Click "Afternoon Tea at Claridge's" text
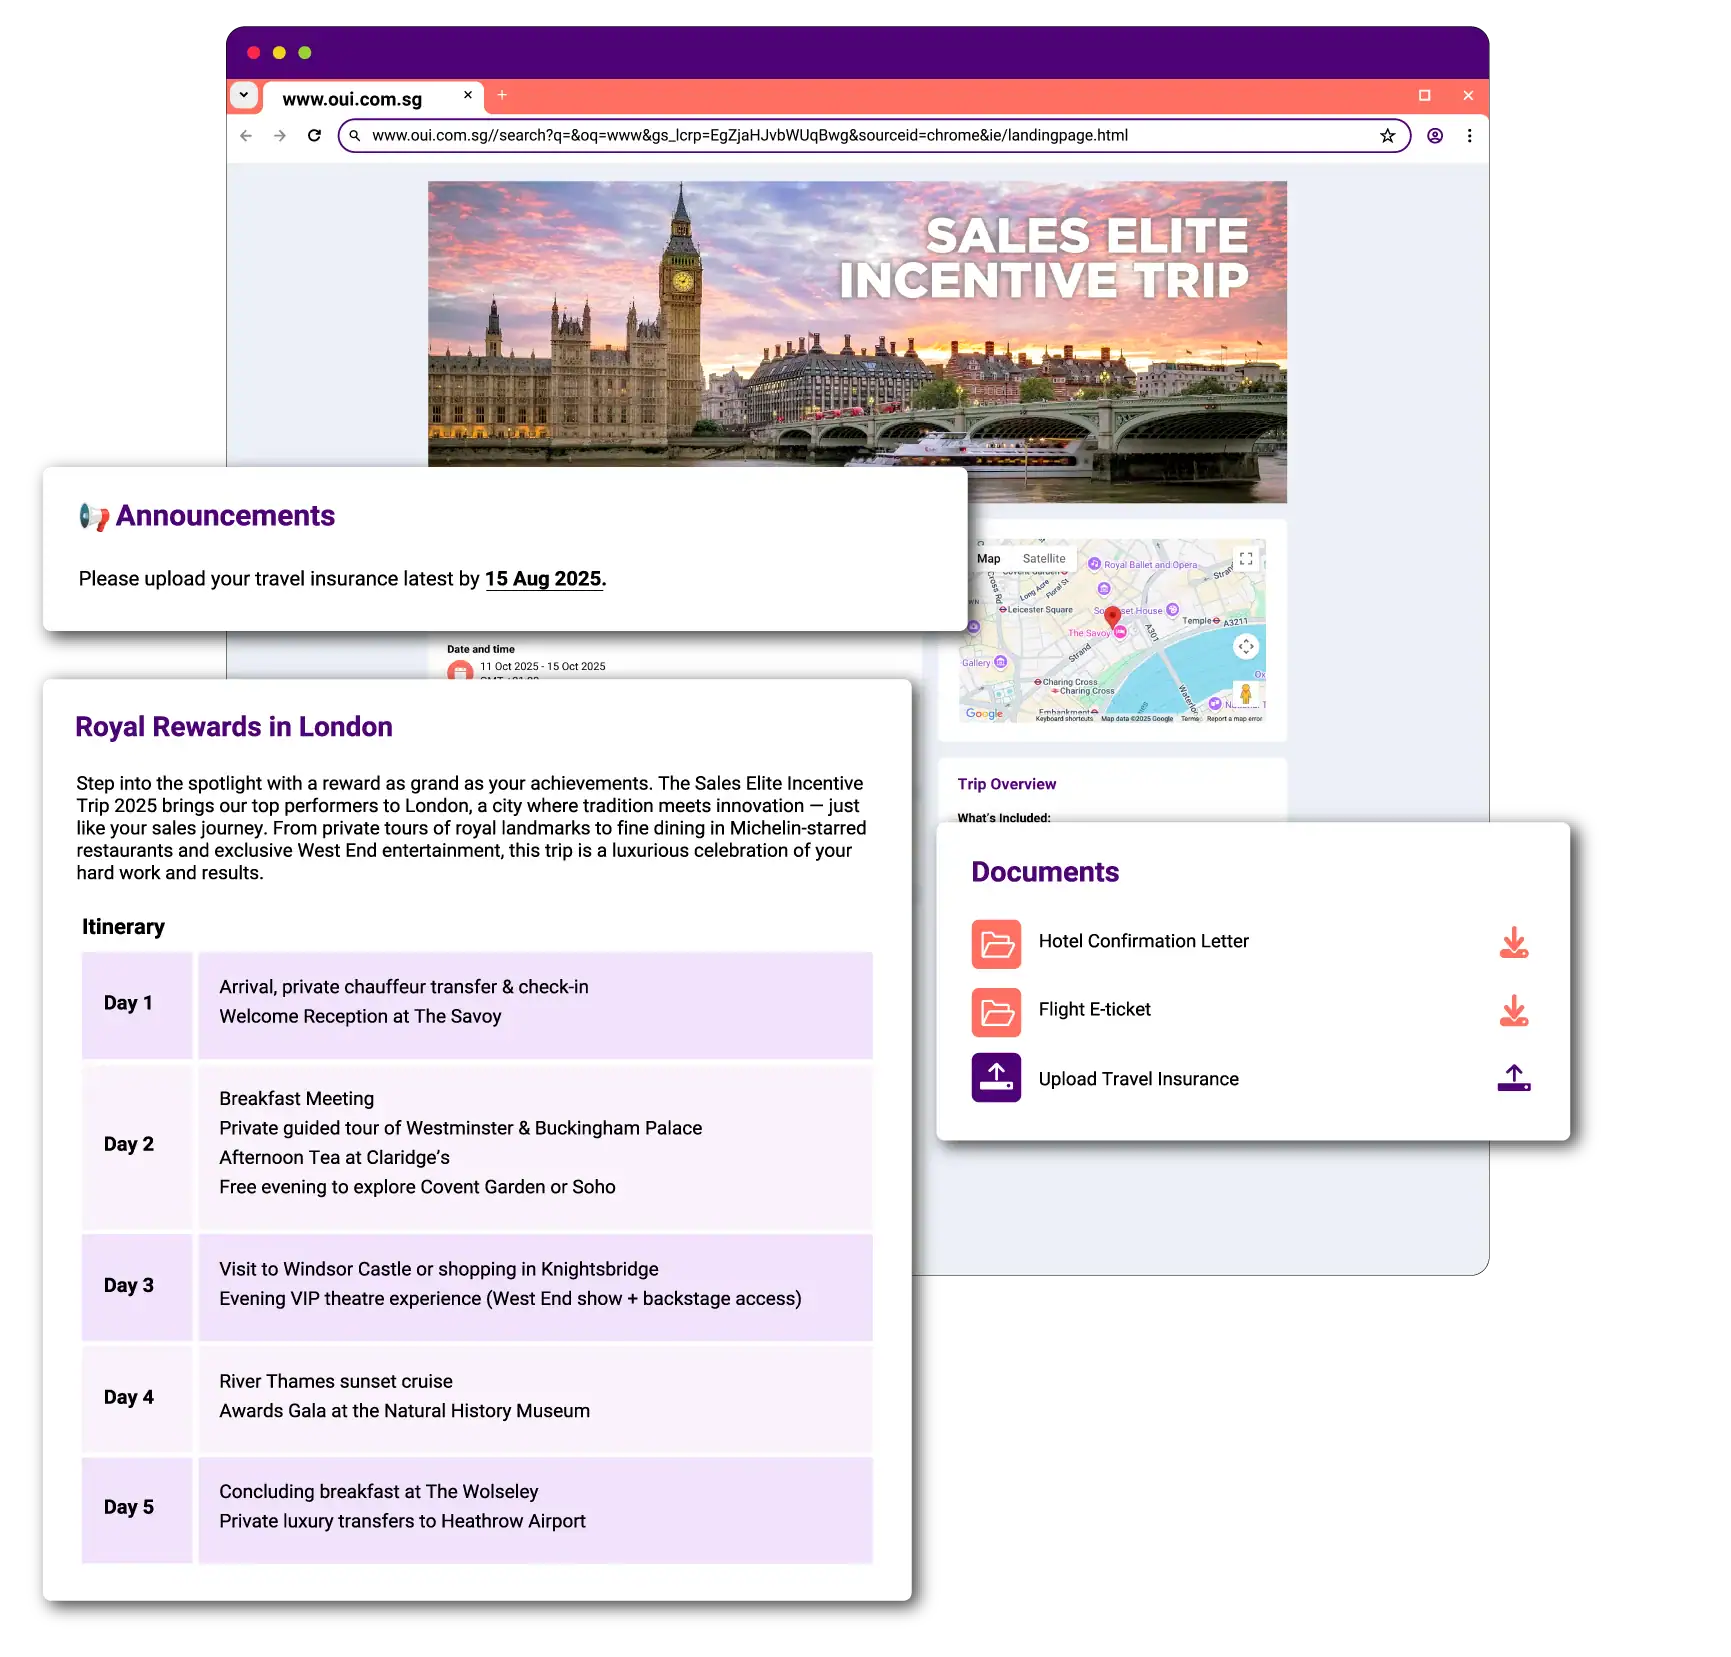Image resolution: width=1731 pixels, height=1657 pixels. click(335, 1157)
